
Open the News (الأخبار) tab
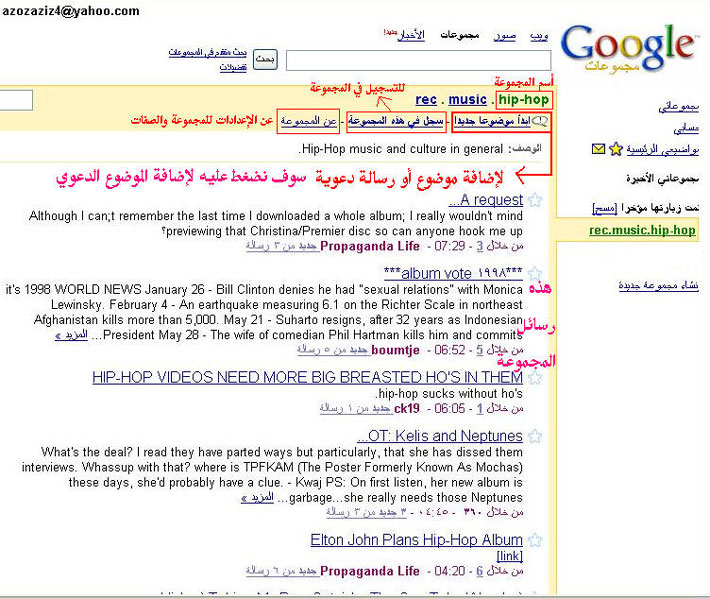coord(411,35)
